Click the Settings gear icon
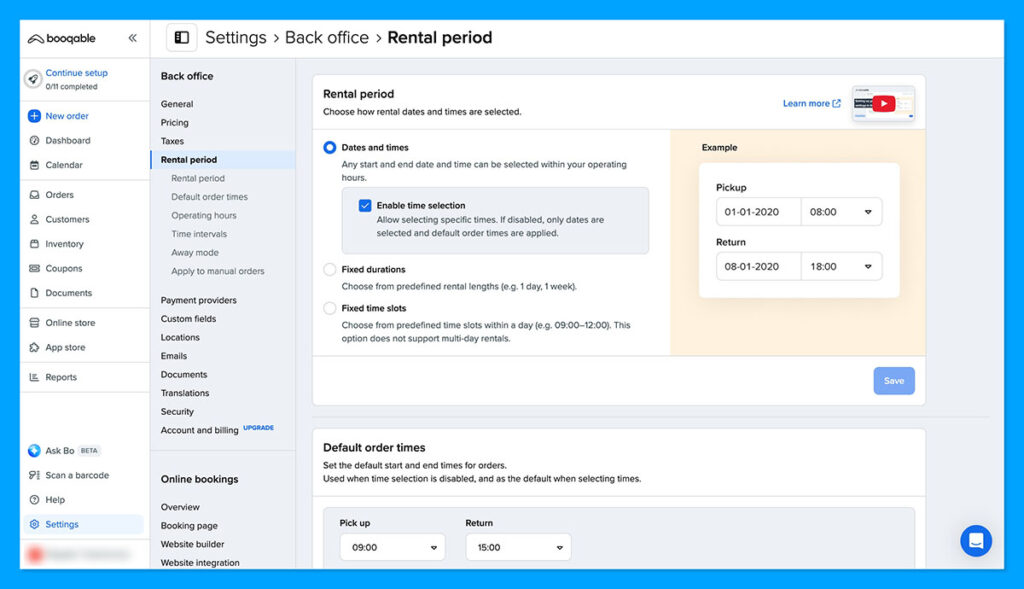 point(34,524)
